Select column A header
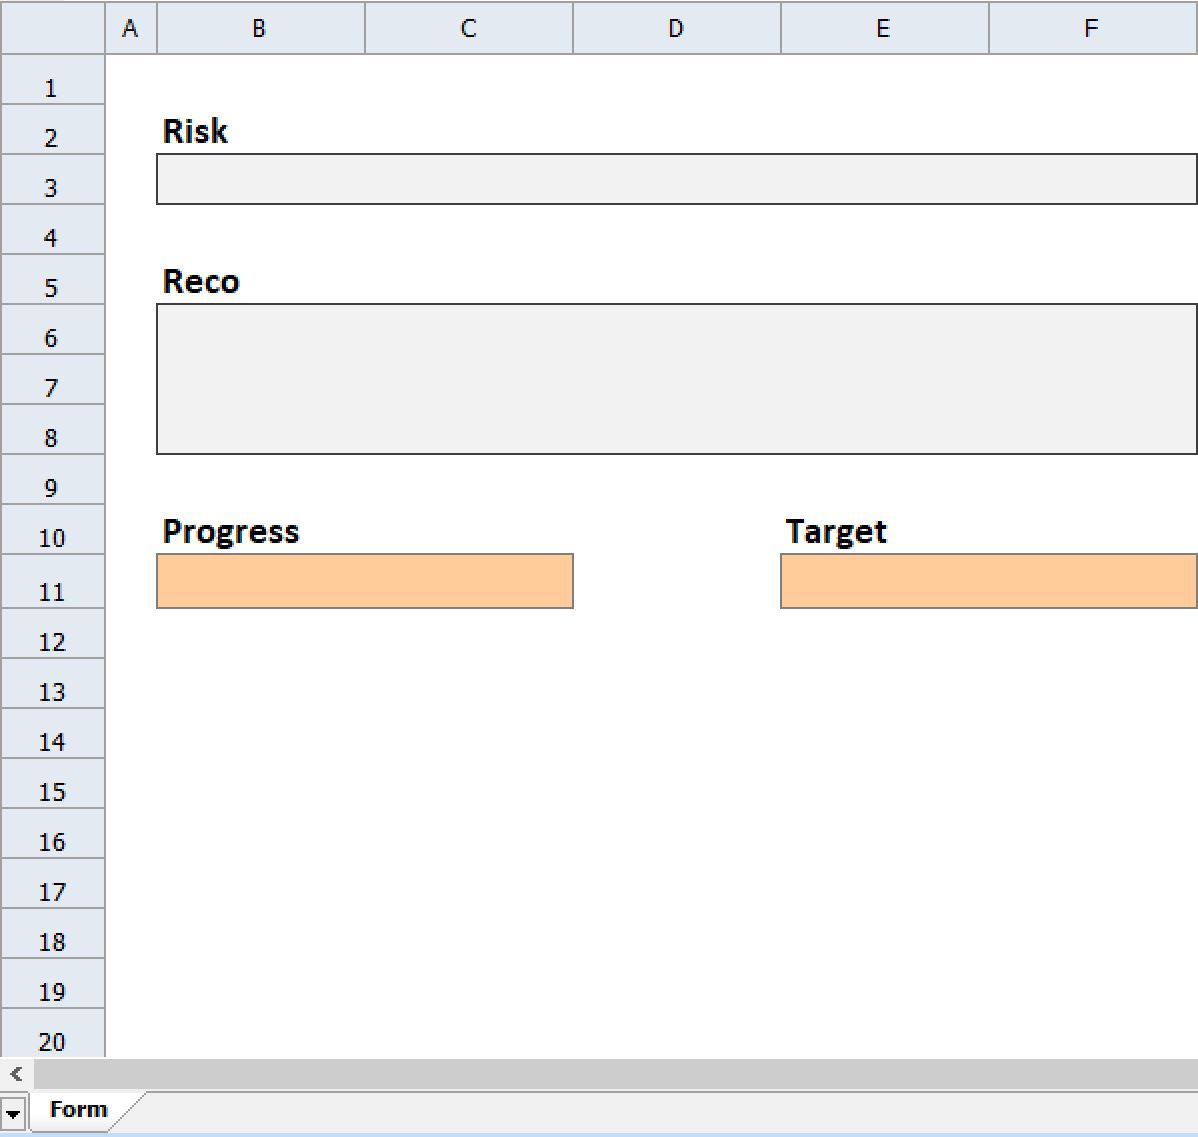This screenshot has width=1198, height=1137. tap(131, 28)
